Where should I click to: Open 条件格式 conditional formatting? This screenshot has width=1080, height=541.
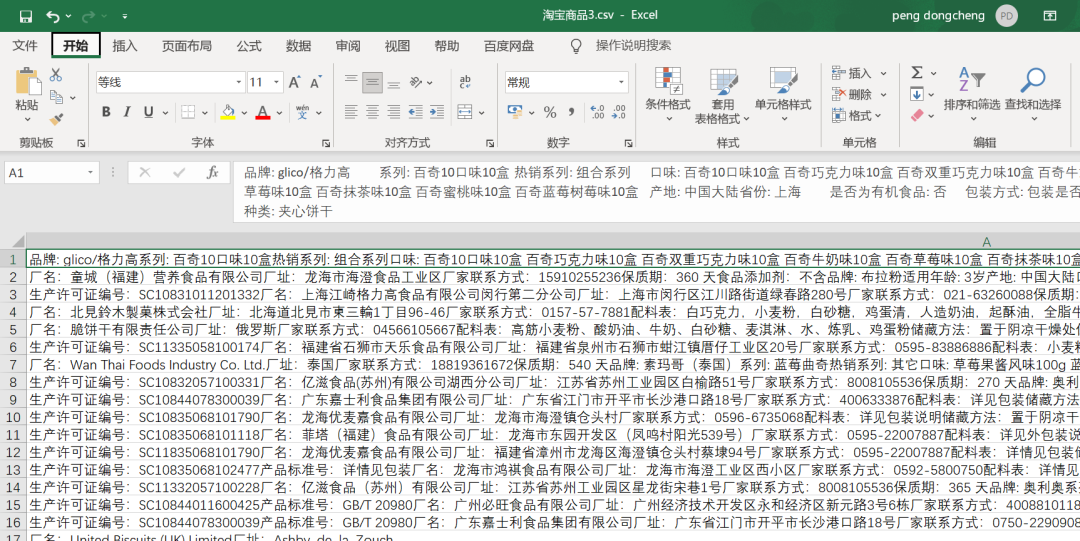point(667,96)
